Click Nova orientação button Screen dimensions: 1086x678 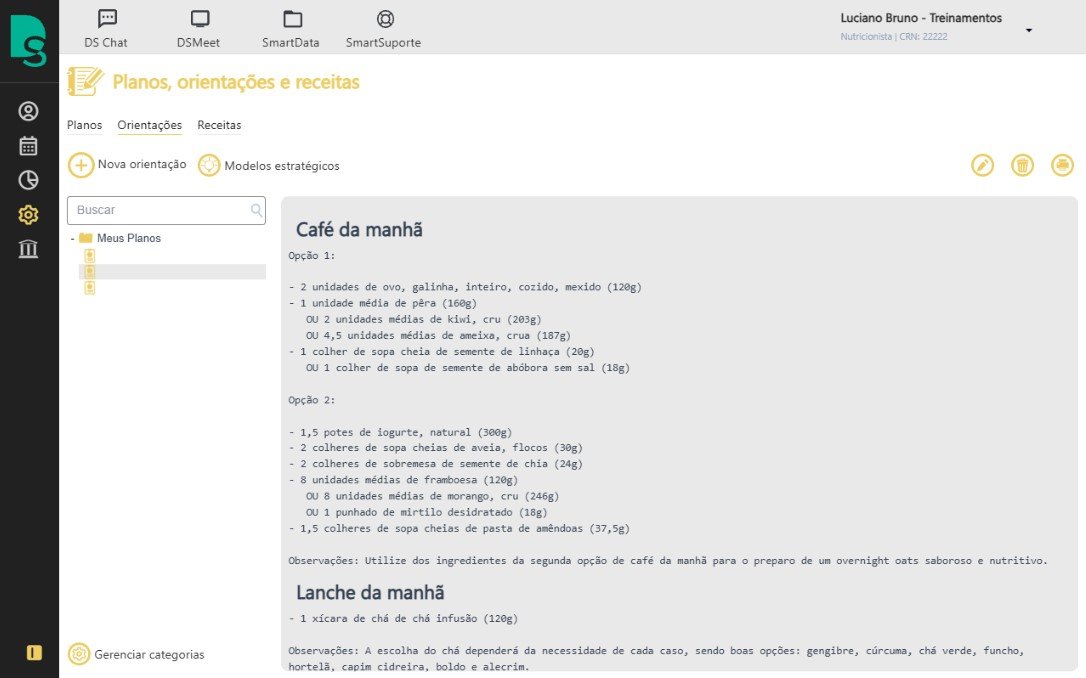[127, 166]
